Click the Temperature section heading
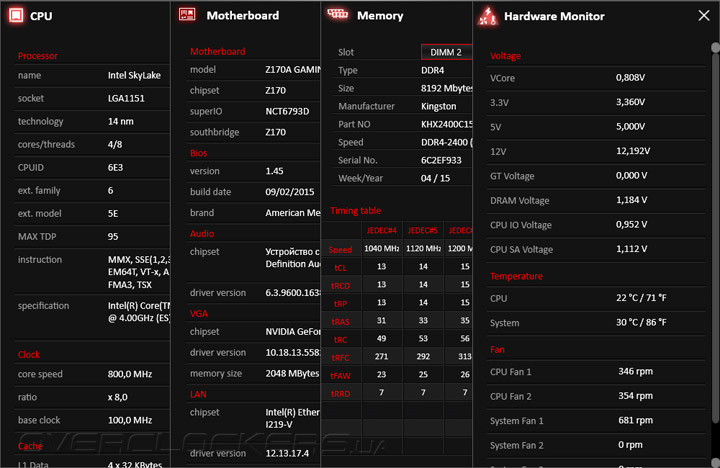The height and width of the screenshot is (468, 720). point(516,276)
